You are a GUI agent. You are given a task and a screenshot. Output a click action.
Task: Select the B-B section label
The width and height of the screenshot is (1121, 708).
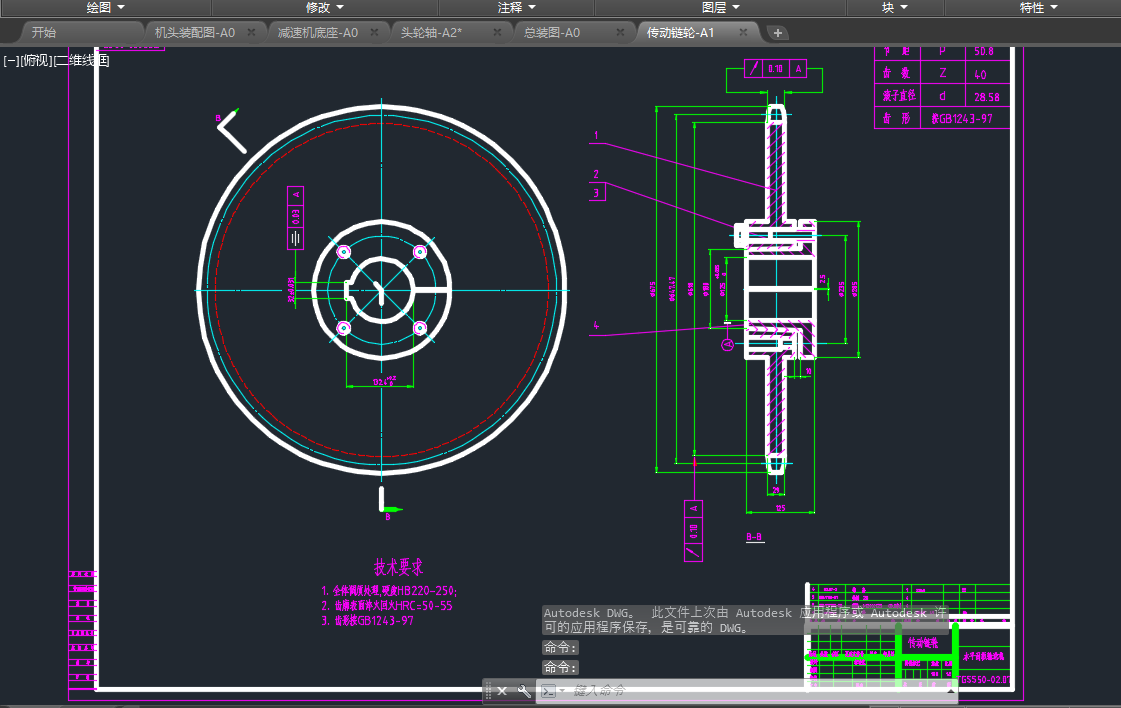[754, 537]
